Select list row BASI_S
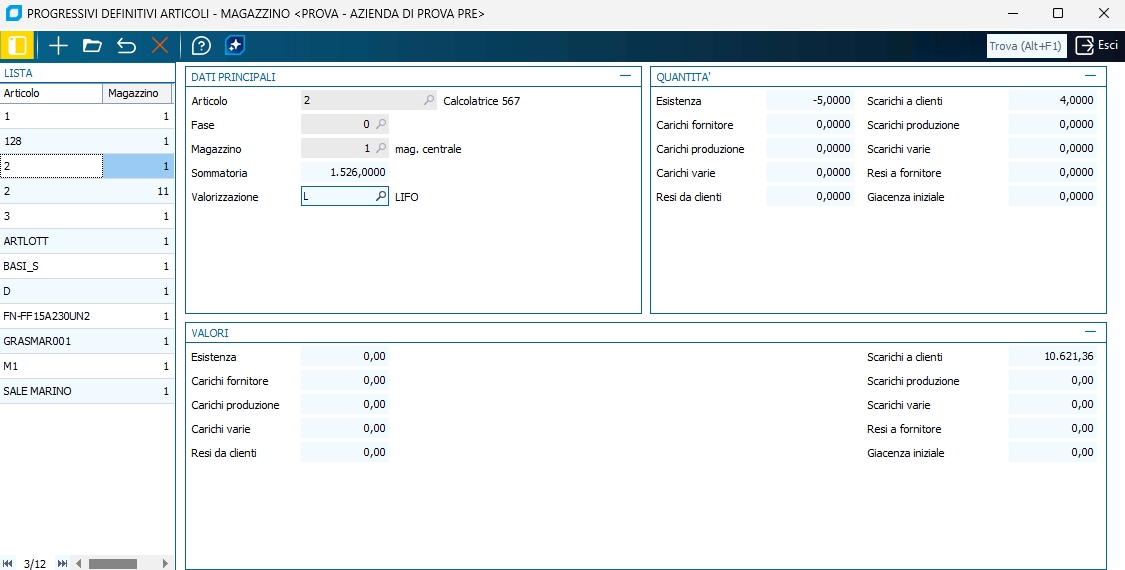The width and height of the screenshot is (1125, 570). coord(87,266)
